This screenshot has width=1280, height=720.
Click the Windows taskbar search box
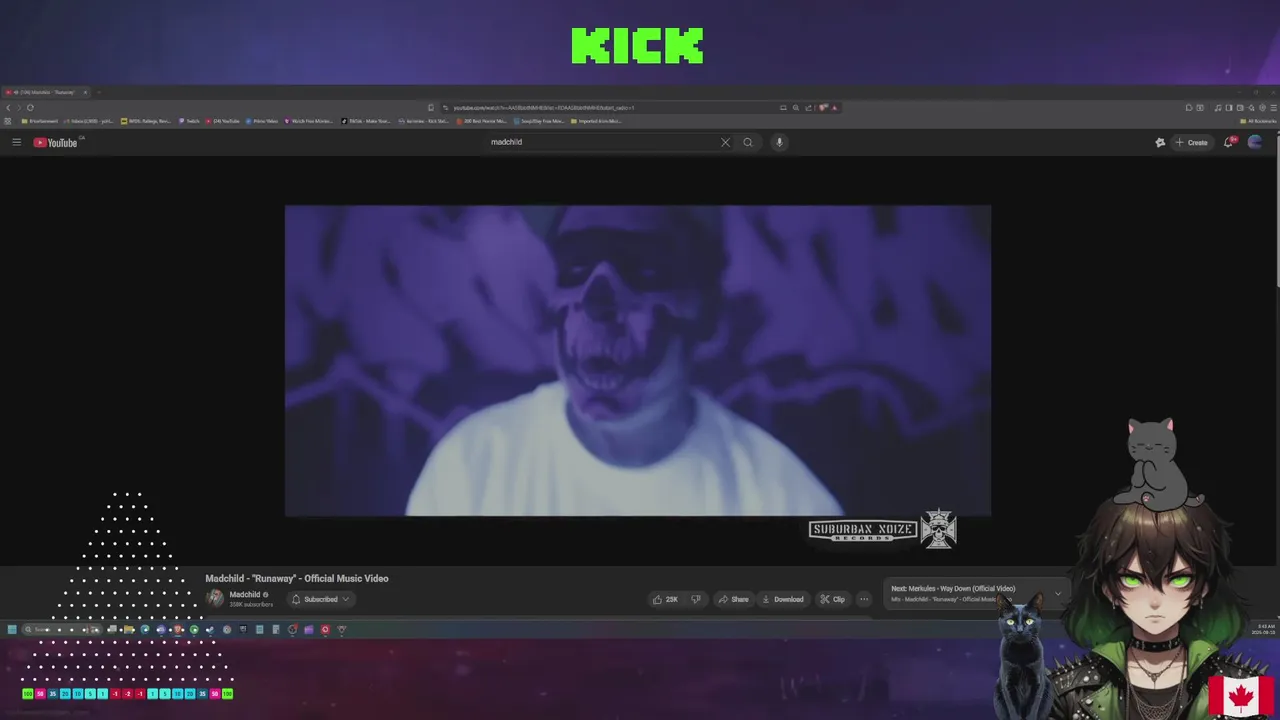click(x=62, y=630)
